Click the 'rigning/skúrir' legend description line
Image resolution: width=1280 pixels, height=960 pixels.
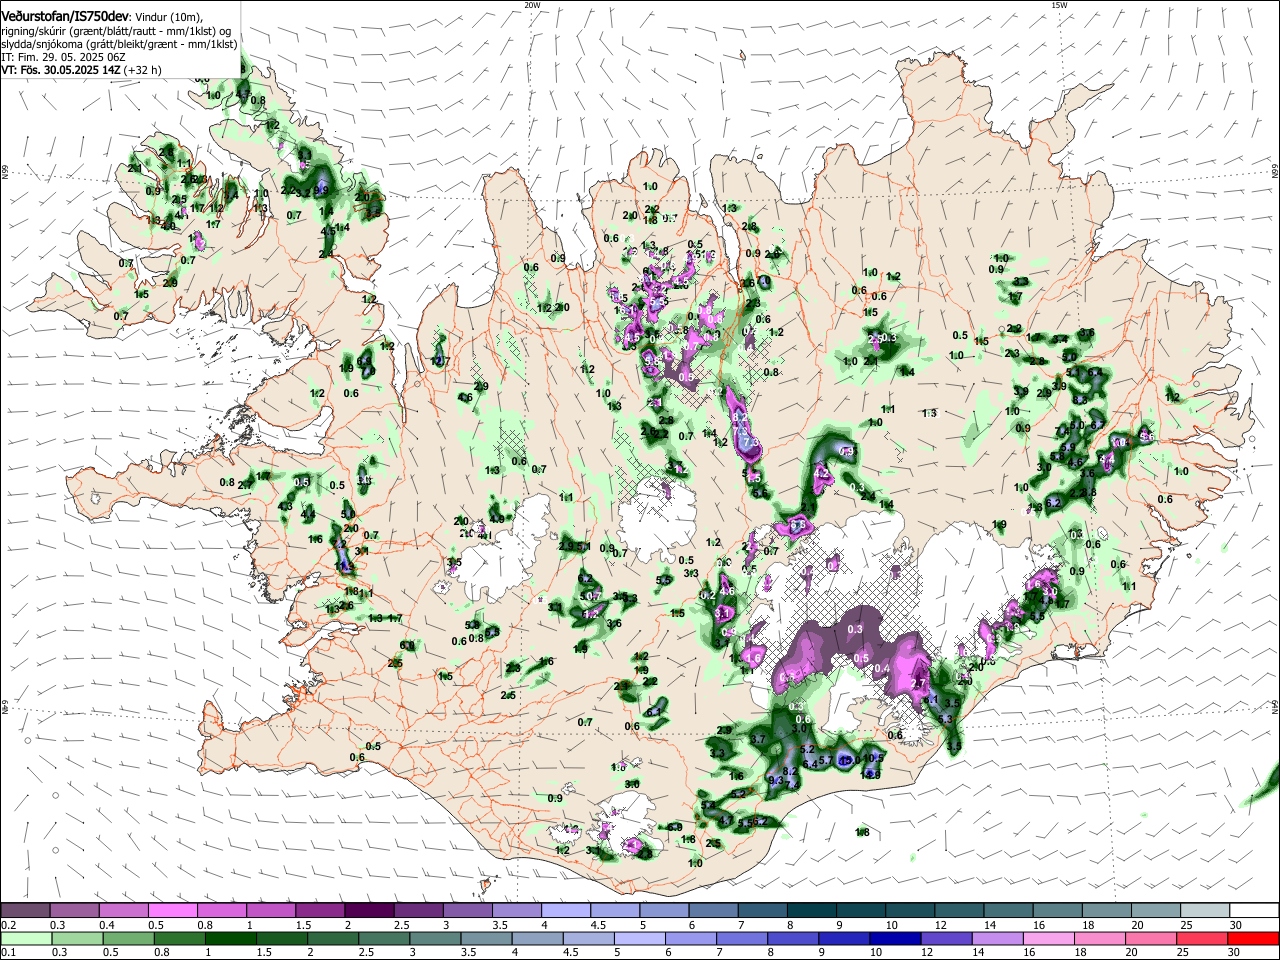tap(116, 31)
